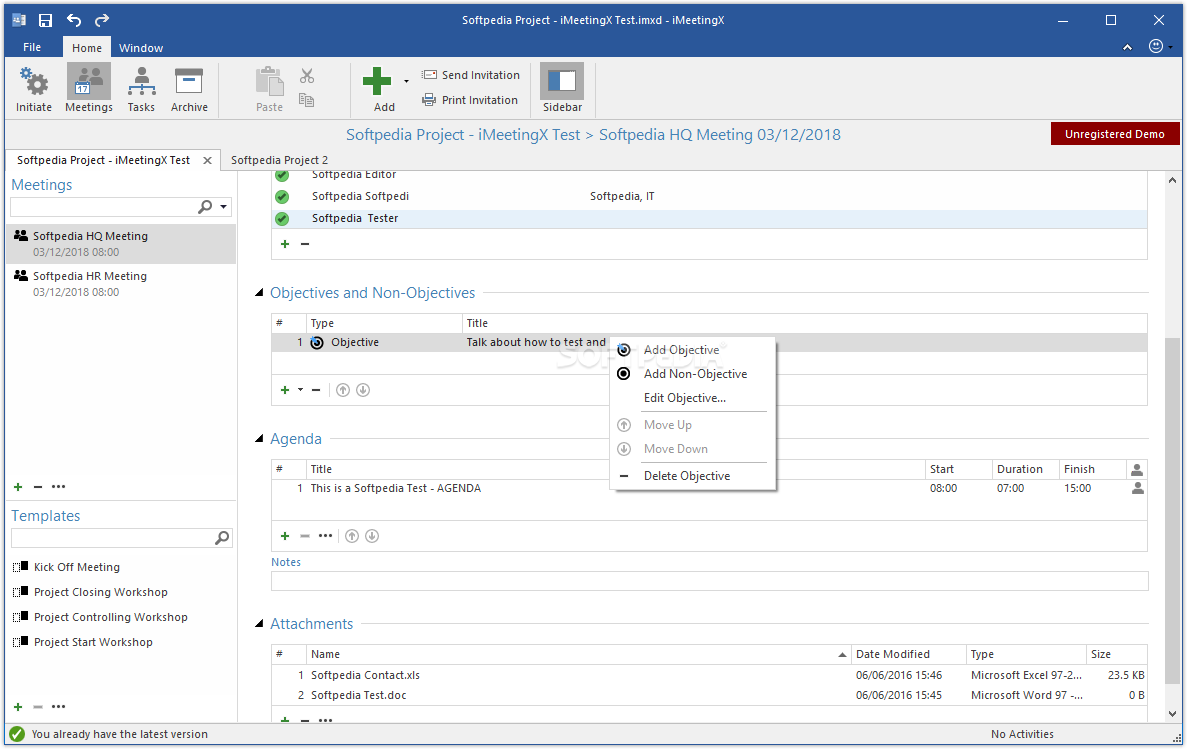The image size is (1187, 749).
Task: Add a participant with the plus icon
Action: pos(285,244)
